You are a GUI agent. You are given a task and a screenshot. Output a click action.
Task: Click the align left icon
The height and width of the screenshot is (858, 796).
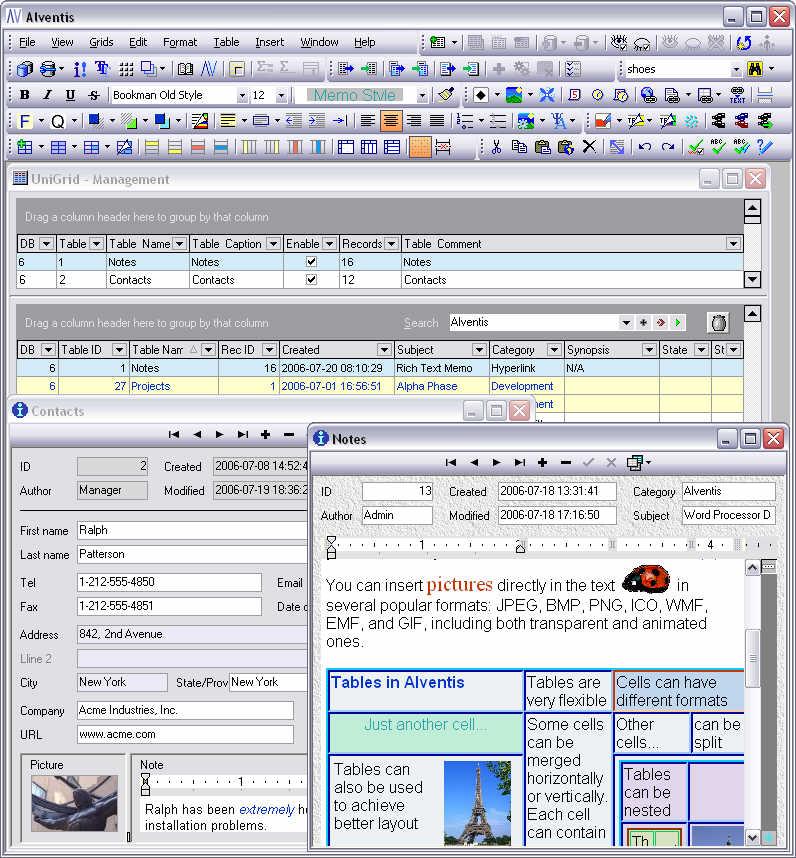tap(368, 120)
